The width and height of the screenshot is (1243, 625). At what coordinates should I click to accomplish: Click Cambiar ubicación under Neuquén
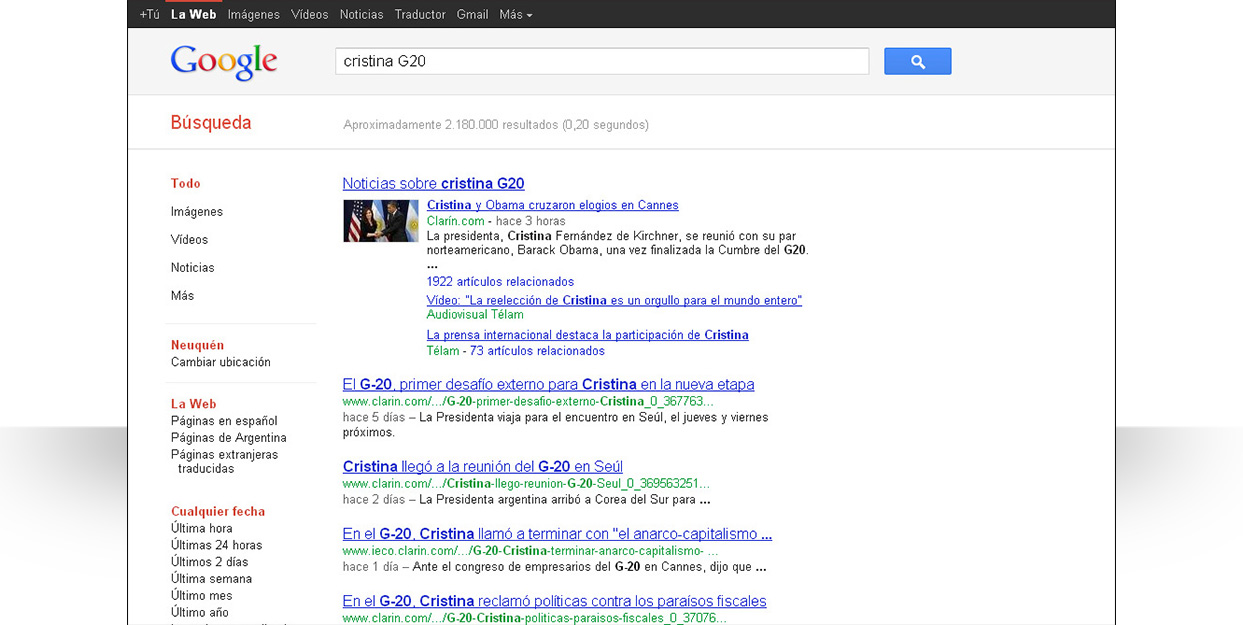(x=220, y=362)
